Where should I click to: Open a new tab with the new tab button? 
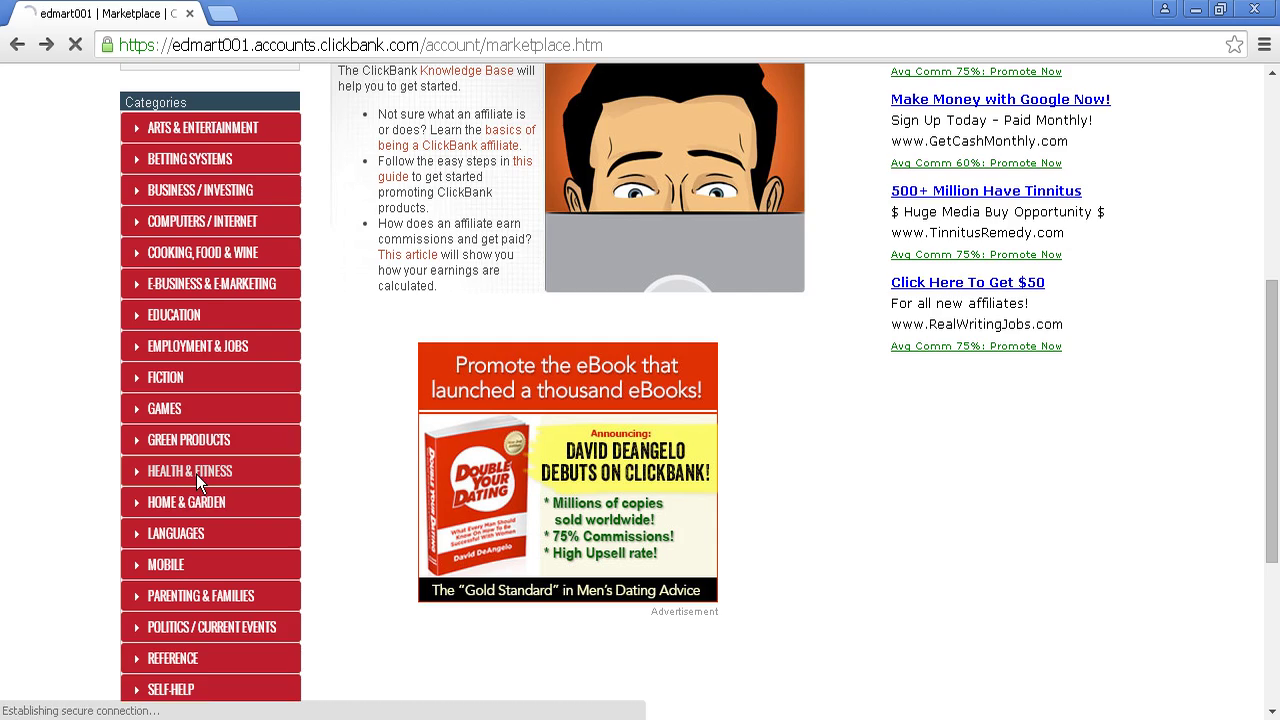click(x=222, y=13)
